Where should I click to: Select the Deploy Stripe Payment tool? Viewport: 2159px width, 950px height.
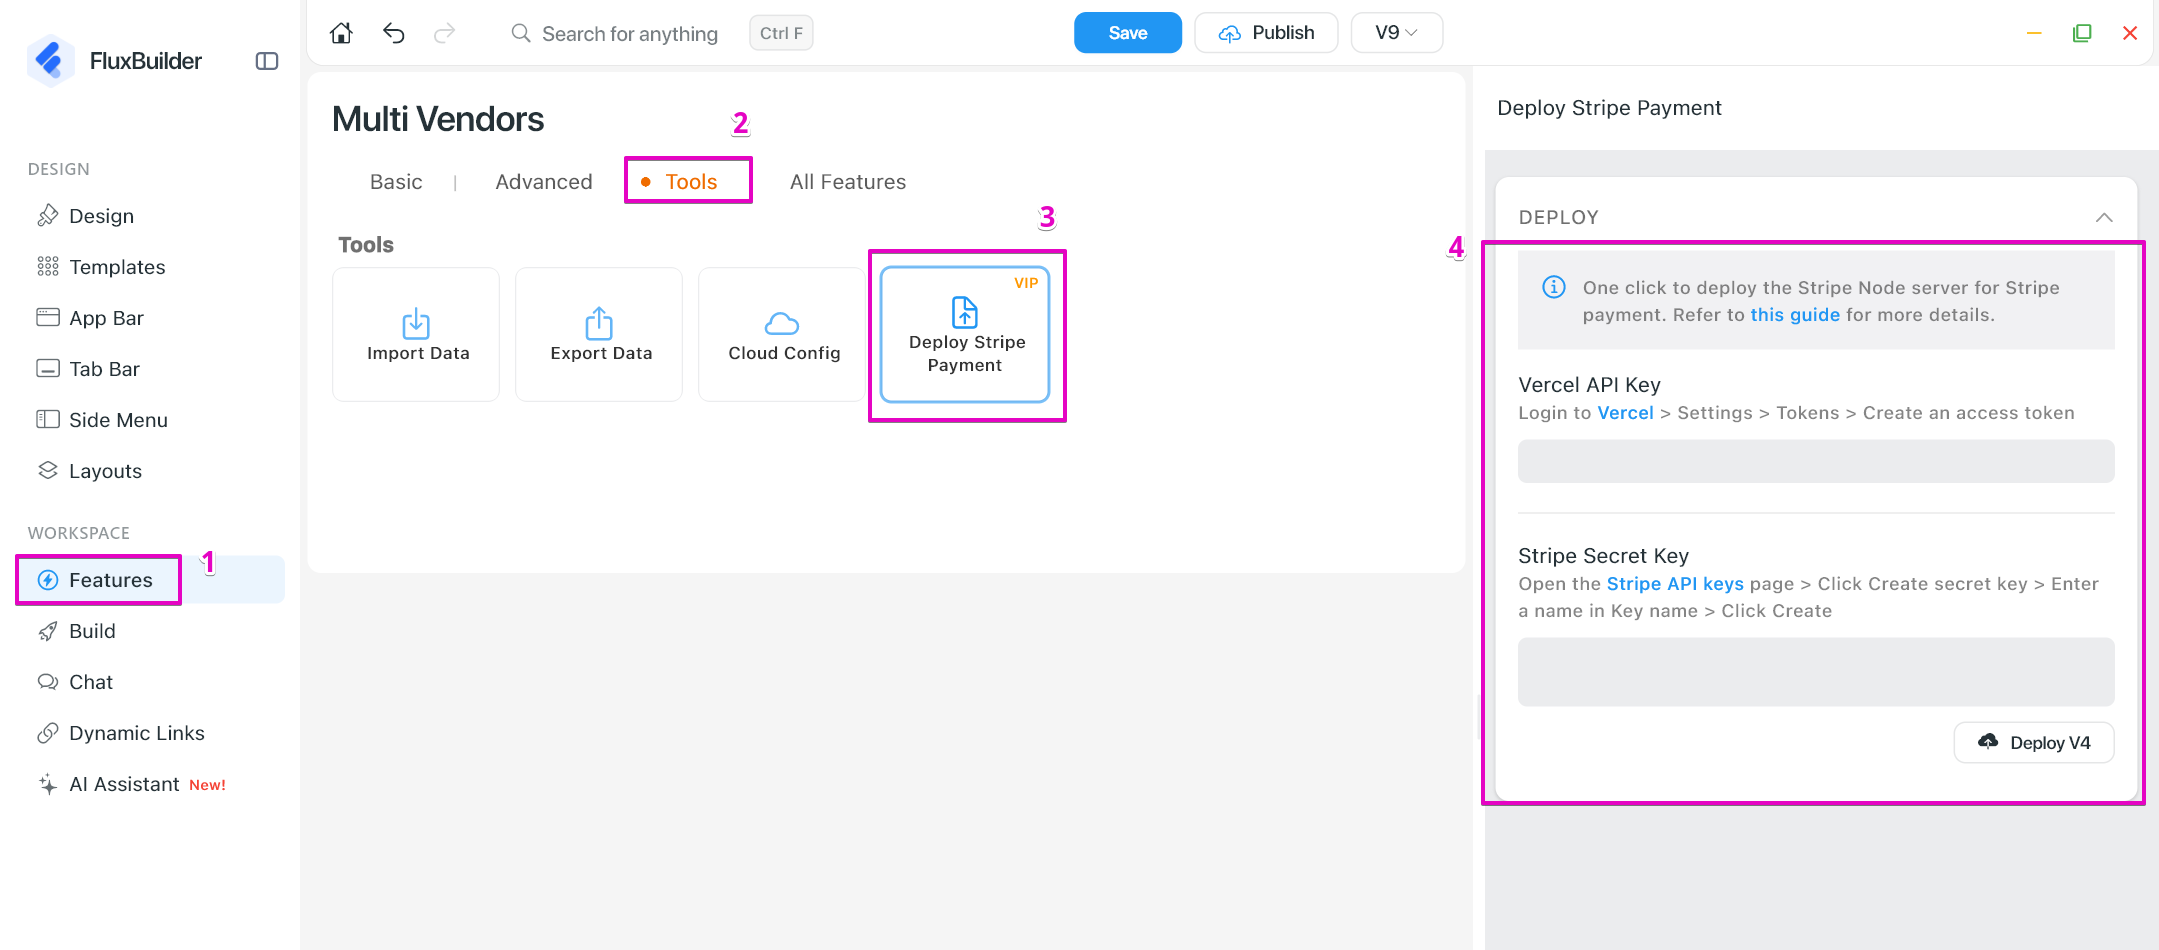(965, 334)
